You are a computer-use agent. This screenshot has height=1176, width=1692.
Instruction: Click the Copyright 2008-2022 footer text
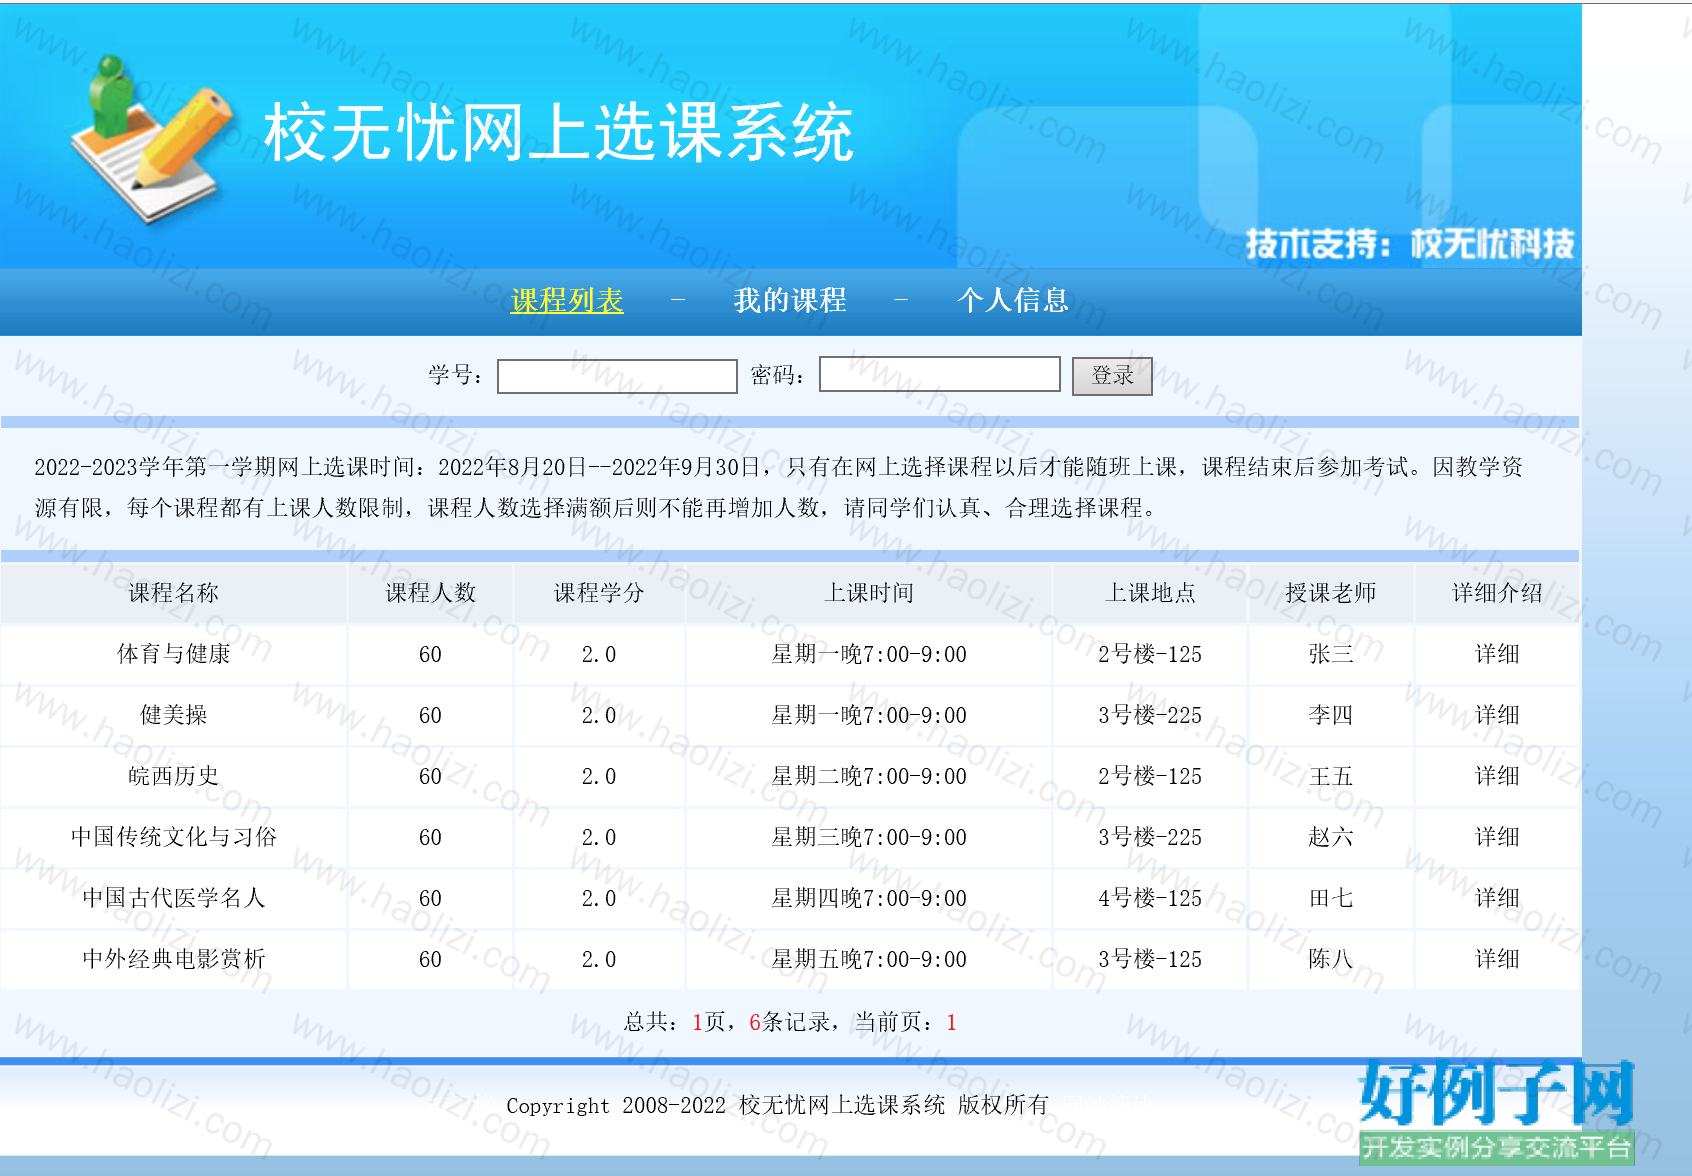pyautogui.click(x=777, y=1105)
